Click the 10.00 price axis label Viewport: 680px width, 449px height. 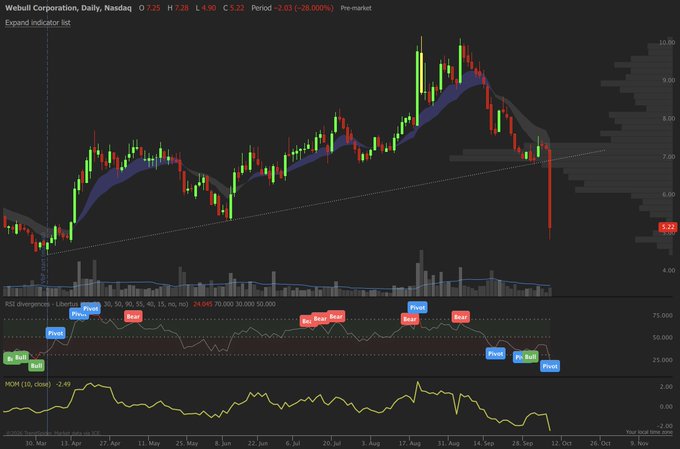coord(667,43)
